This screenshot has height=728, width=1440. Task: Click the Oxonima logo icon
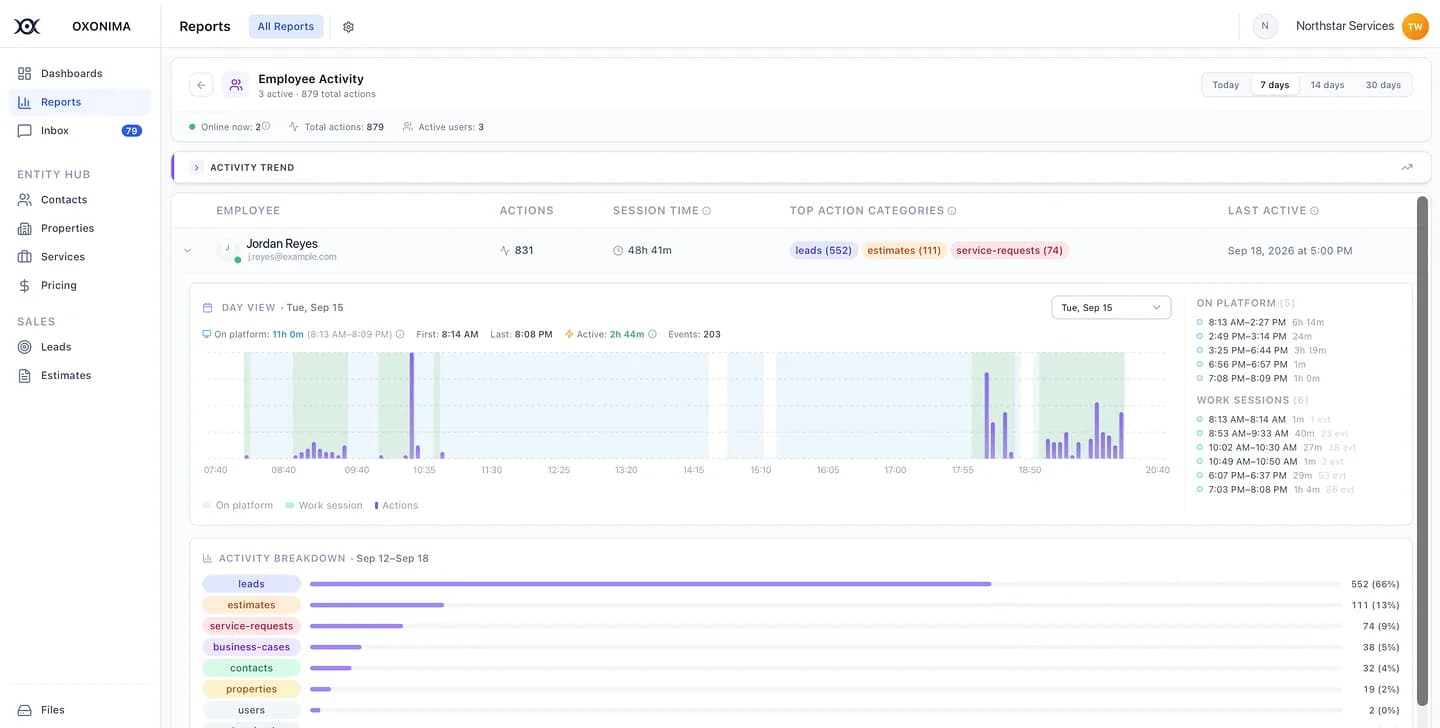click(x=27, y=26)
